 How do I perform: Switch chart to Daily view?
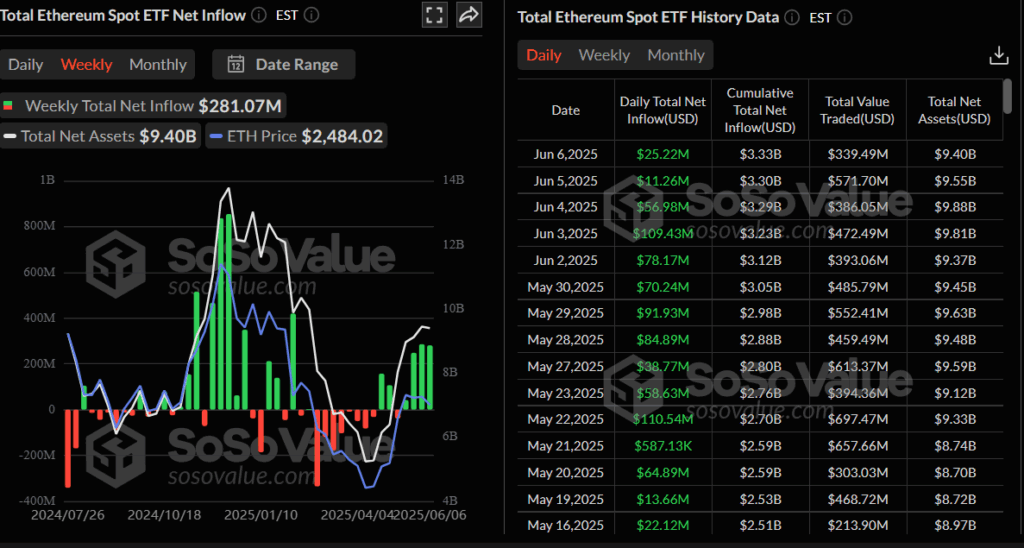pos(26,65)
